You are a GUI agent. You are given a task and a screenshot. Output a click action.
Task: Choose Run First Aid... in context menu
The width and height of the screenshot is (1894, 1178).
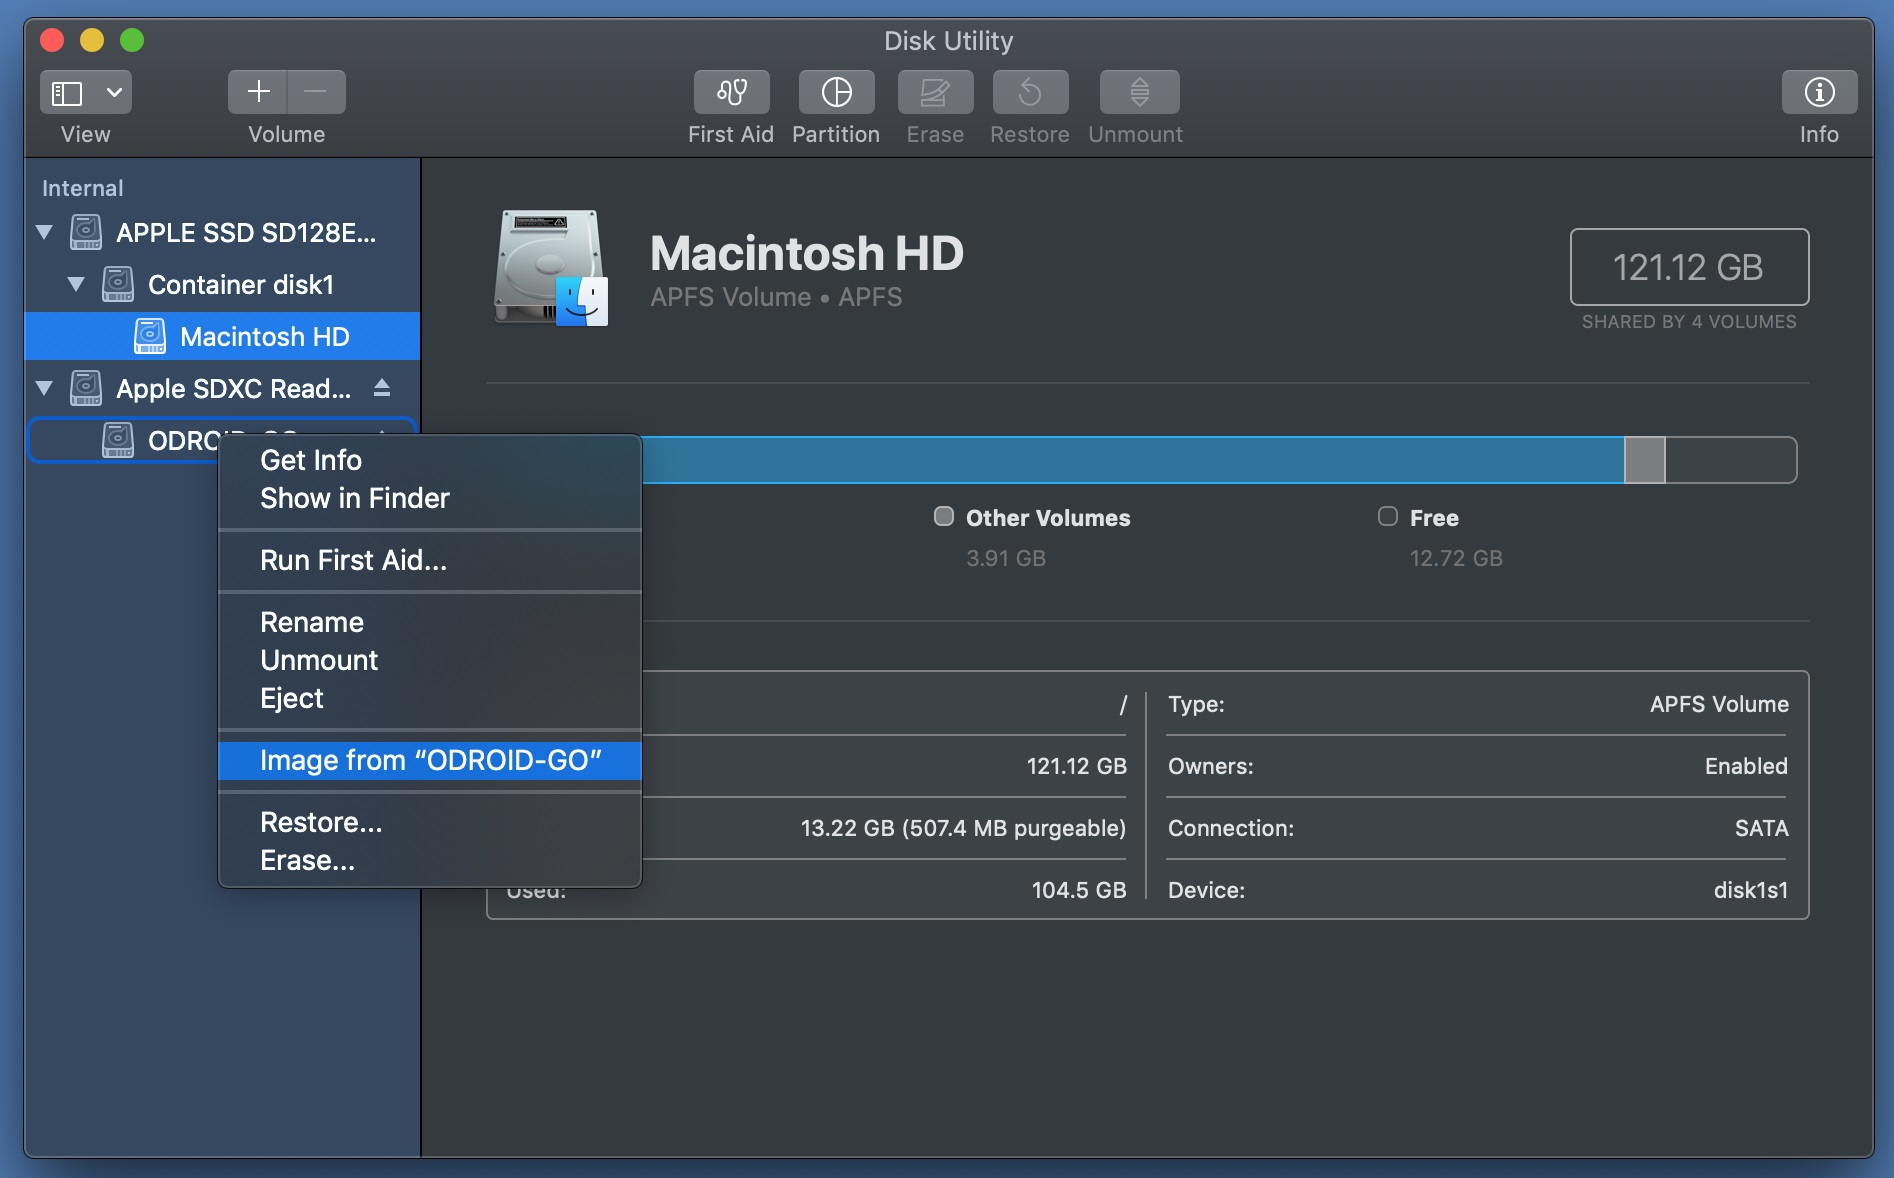pos(429,560)
